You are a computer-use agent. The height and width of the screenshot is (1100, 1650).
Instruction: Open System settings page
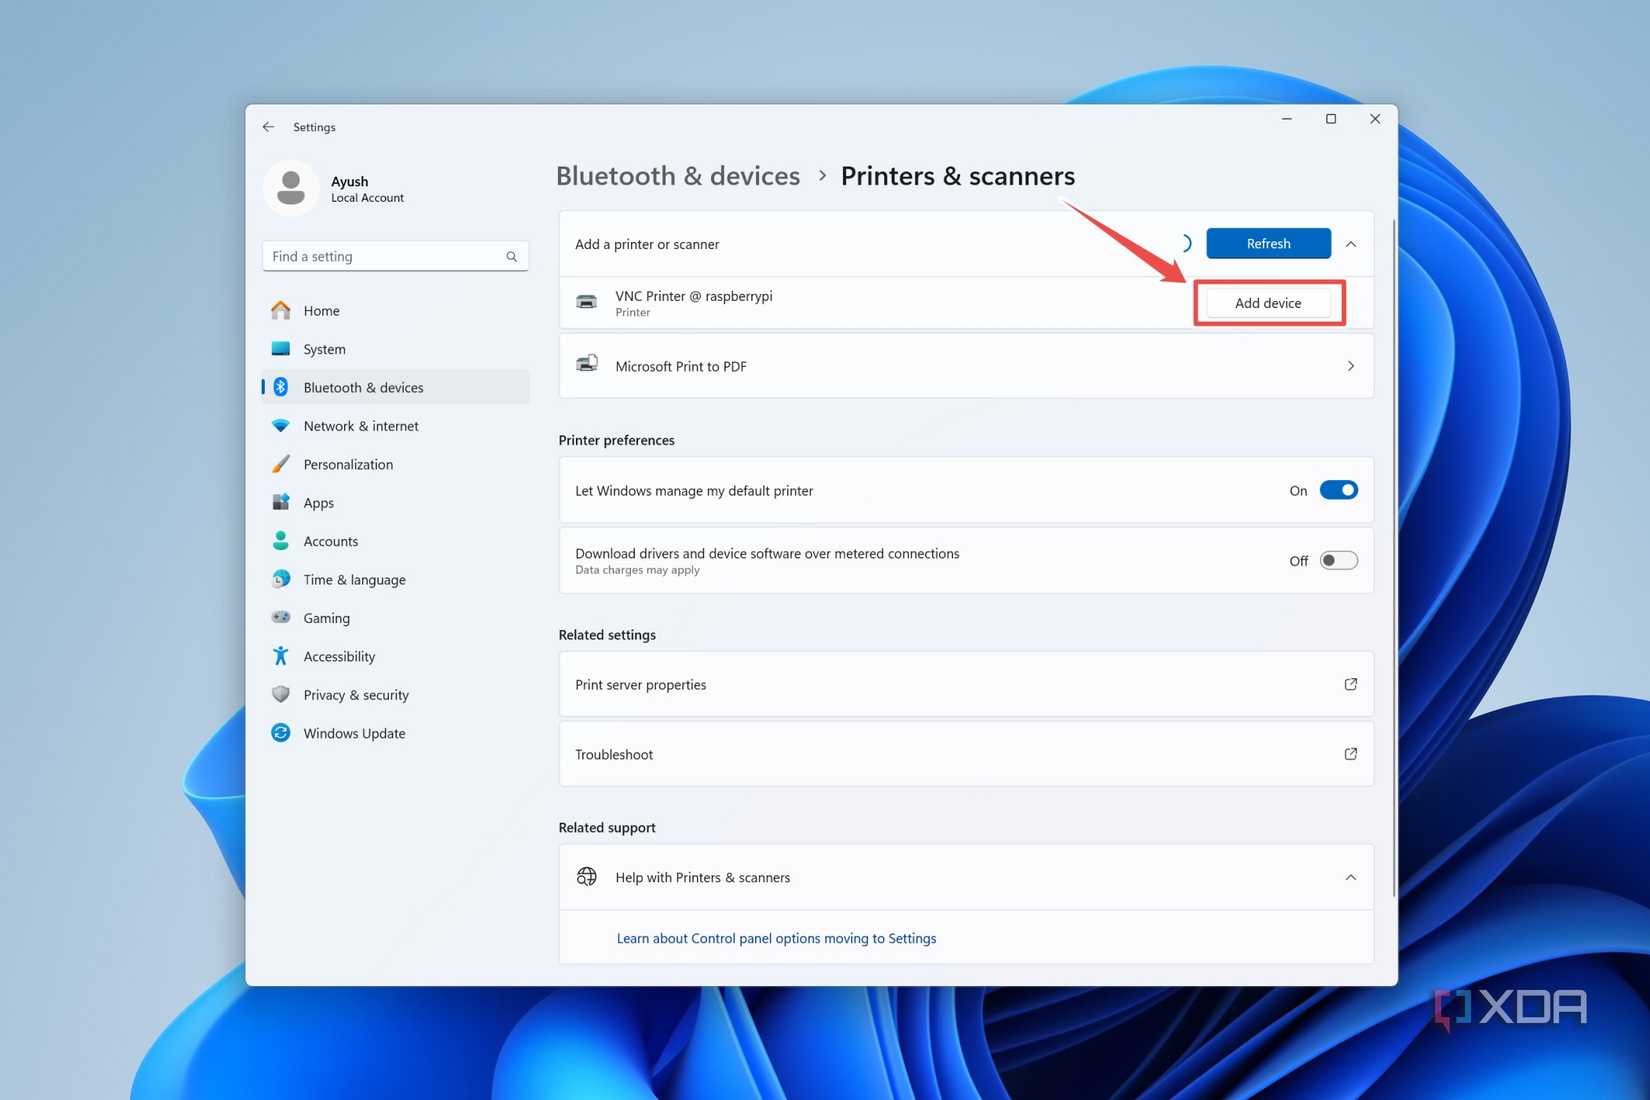[x=396, y=349]
